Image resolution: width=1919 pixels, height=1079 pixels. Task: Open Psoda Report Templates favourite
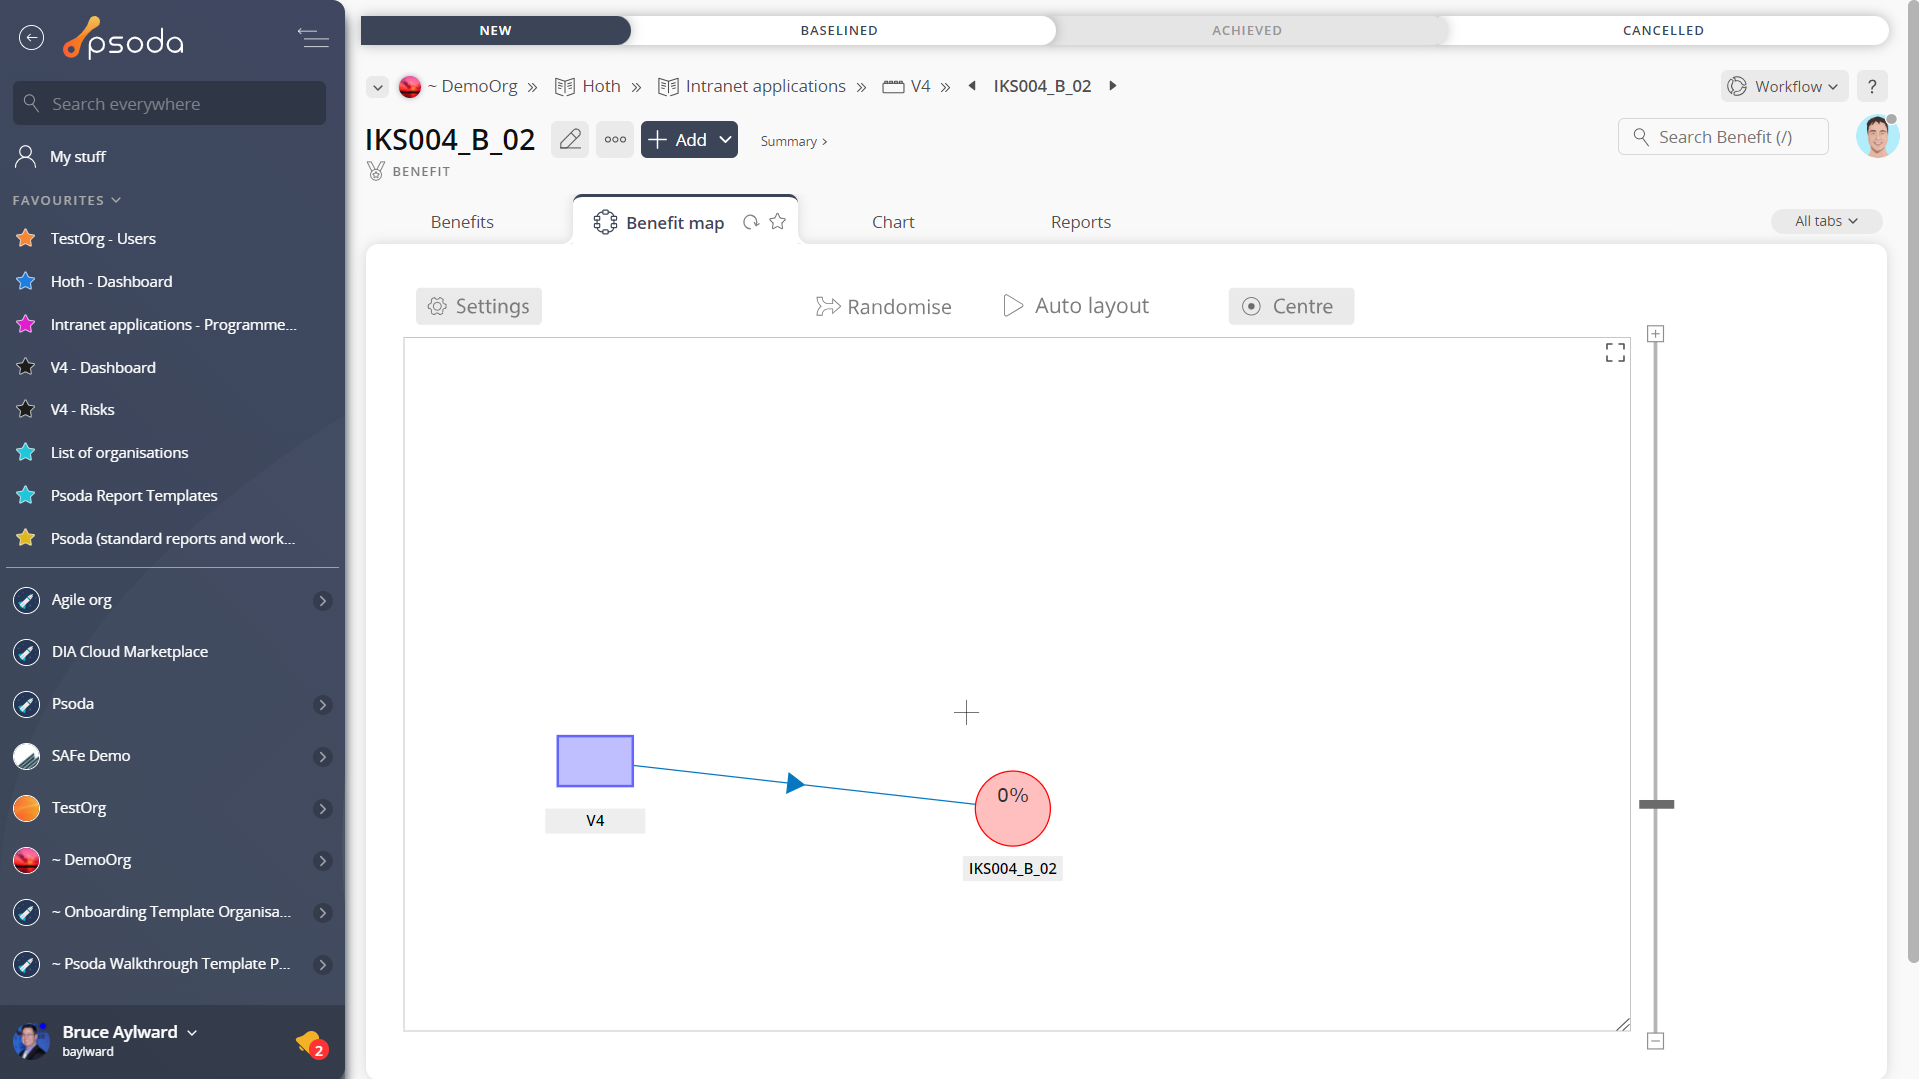[134, 496]
